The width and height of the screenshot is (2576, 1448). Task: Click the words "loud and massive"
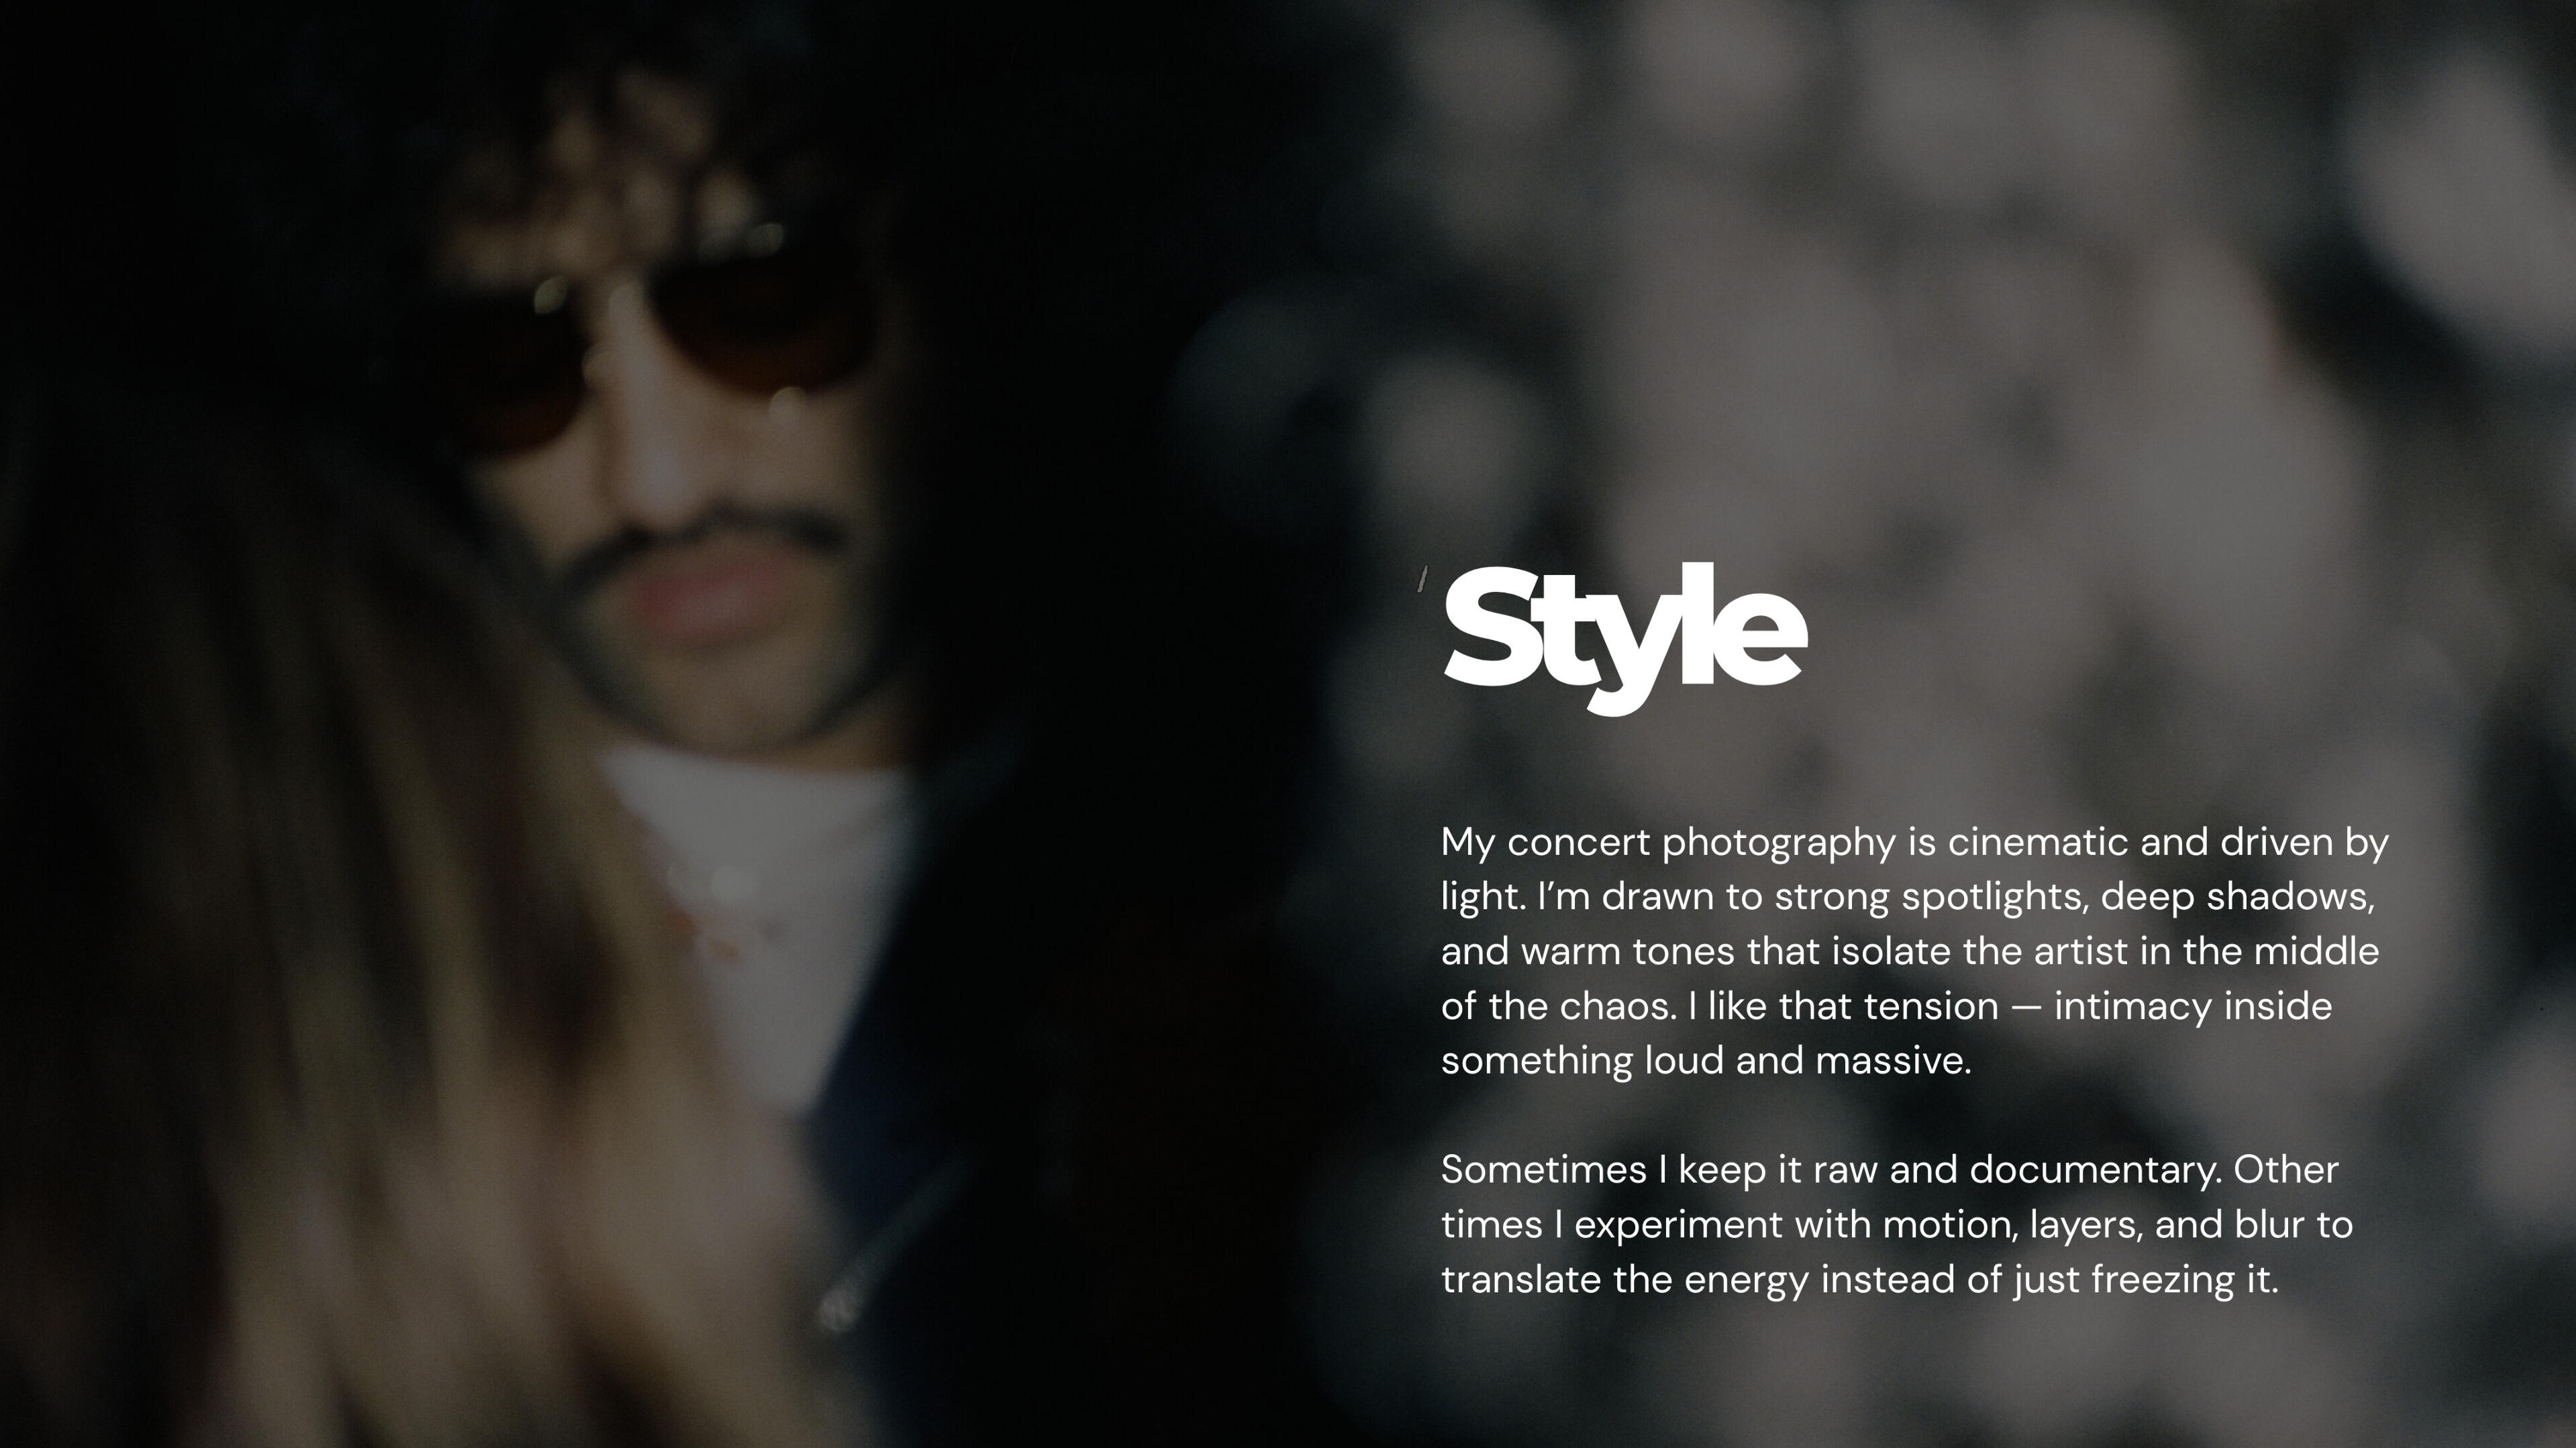[1808, 1060]
